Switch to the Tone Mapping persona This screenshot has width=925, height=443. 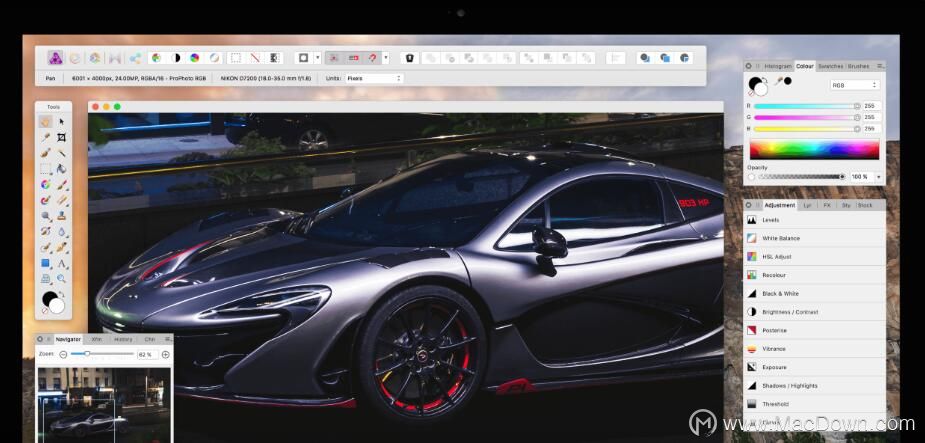(x=115, y=58)
